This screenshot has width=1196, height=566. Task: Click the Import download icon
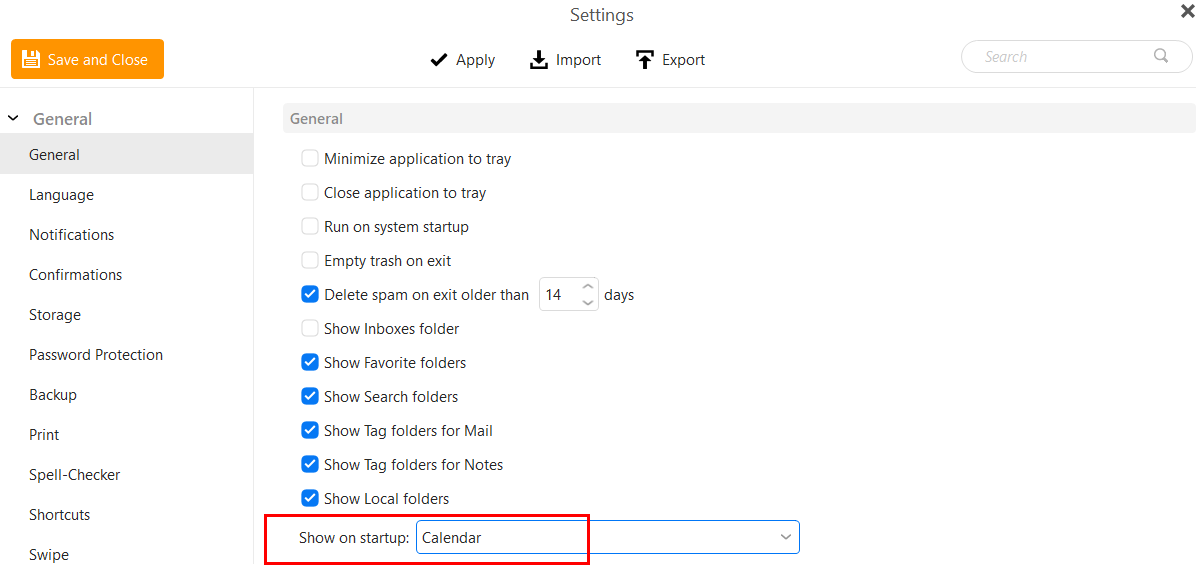[x=539, y=59]
